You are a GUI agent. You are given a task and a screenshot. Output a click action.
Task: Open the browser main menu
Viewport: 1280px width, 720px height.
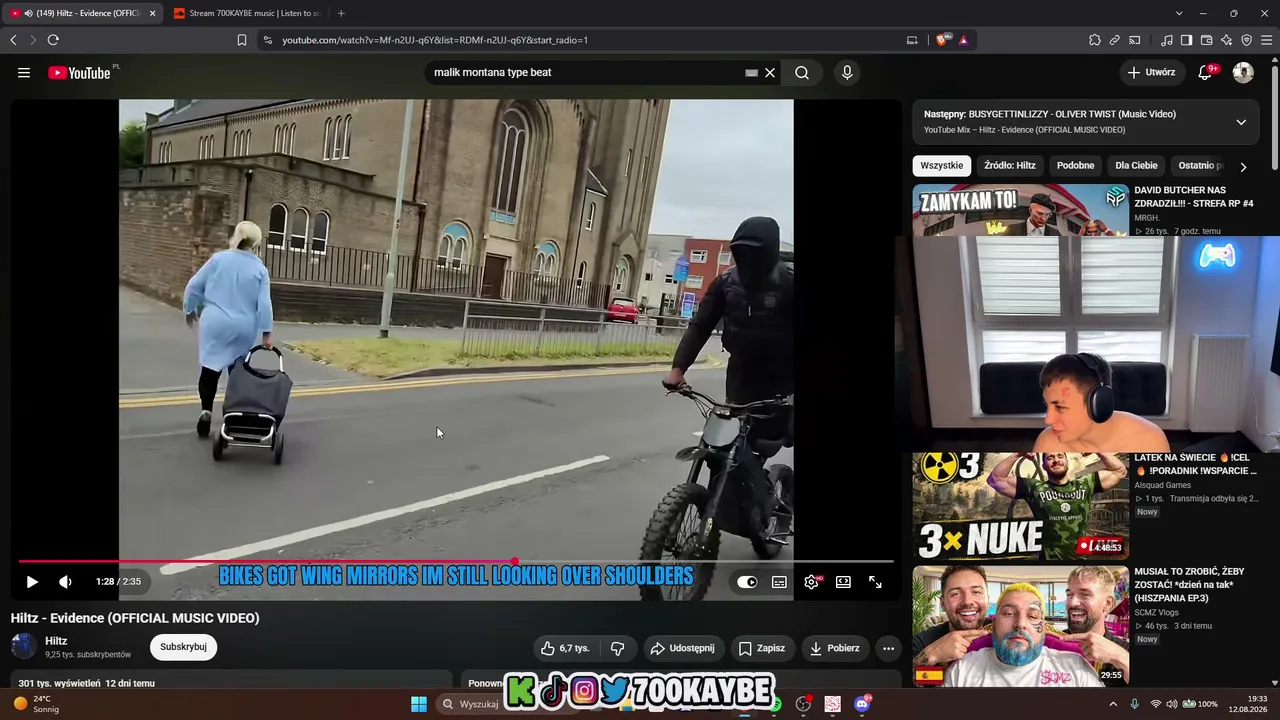coord(1267,40)
